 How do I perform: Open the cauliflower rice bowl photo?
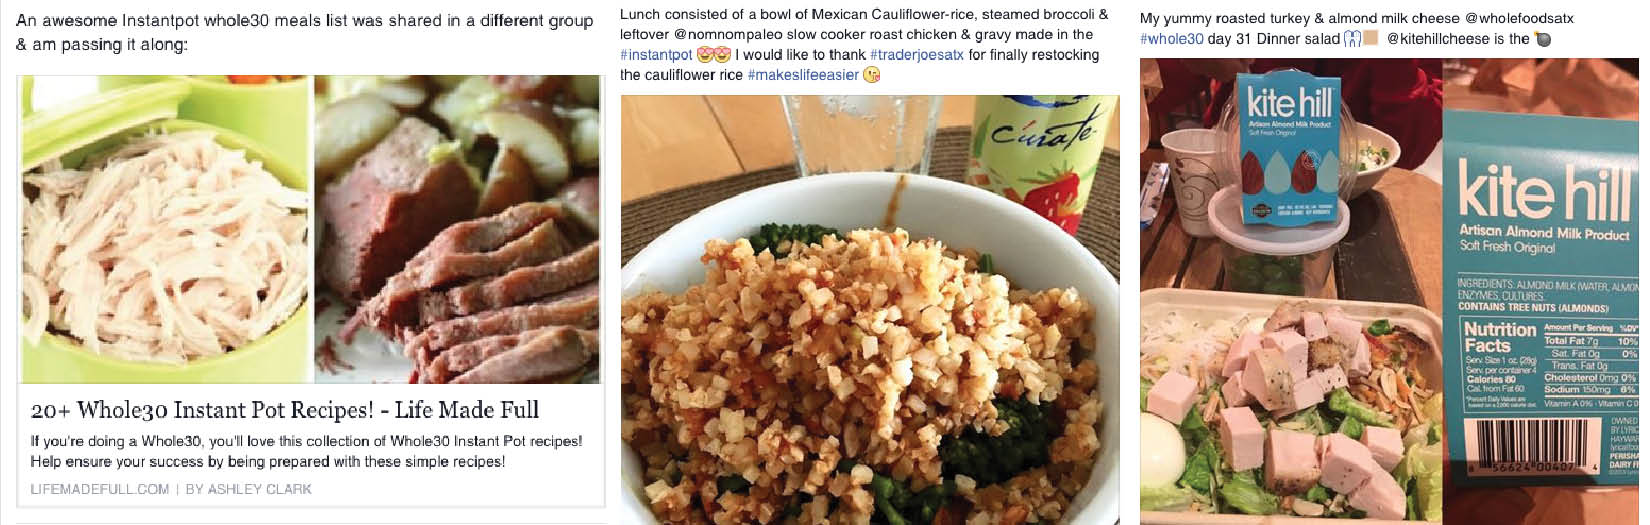870,309
